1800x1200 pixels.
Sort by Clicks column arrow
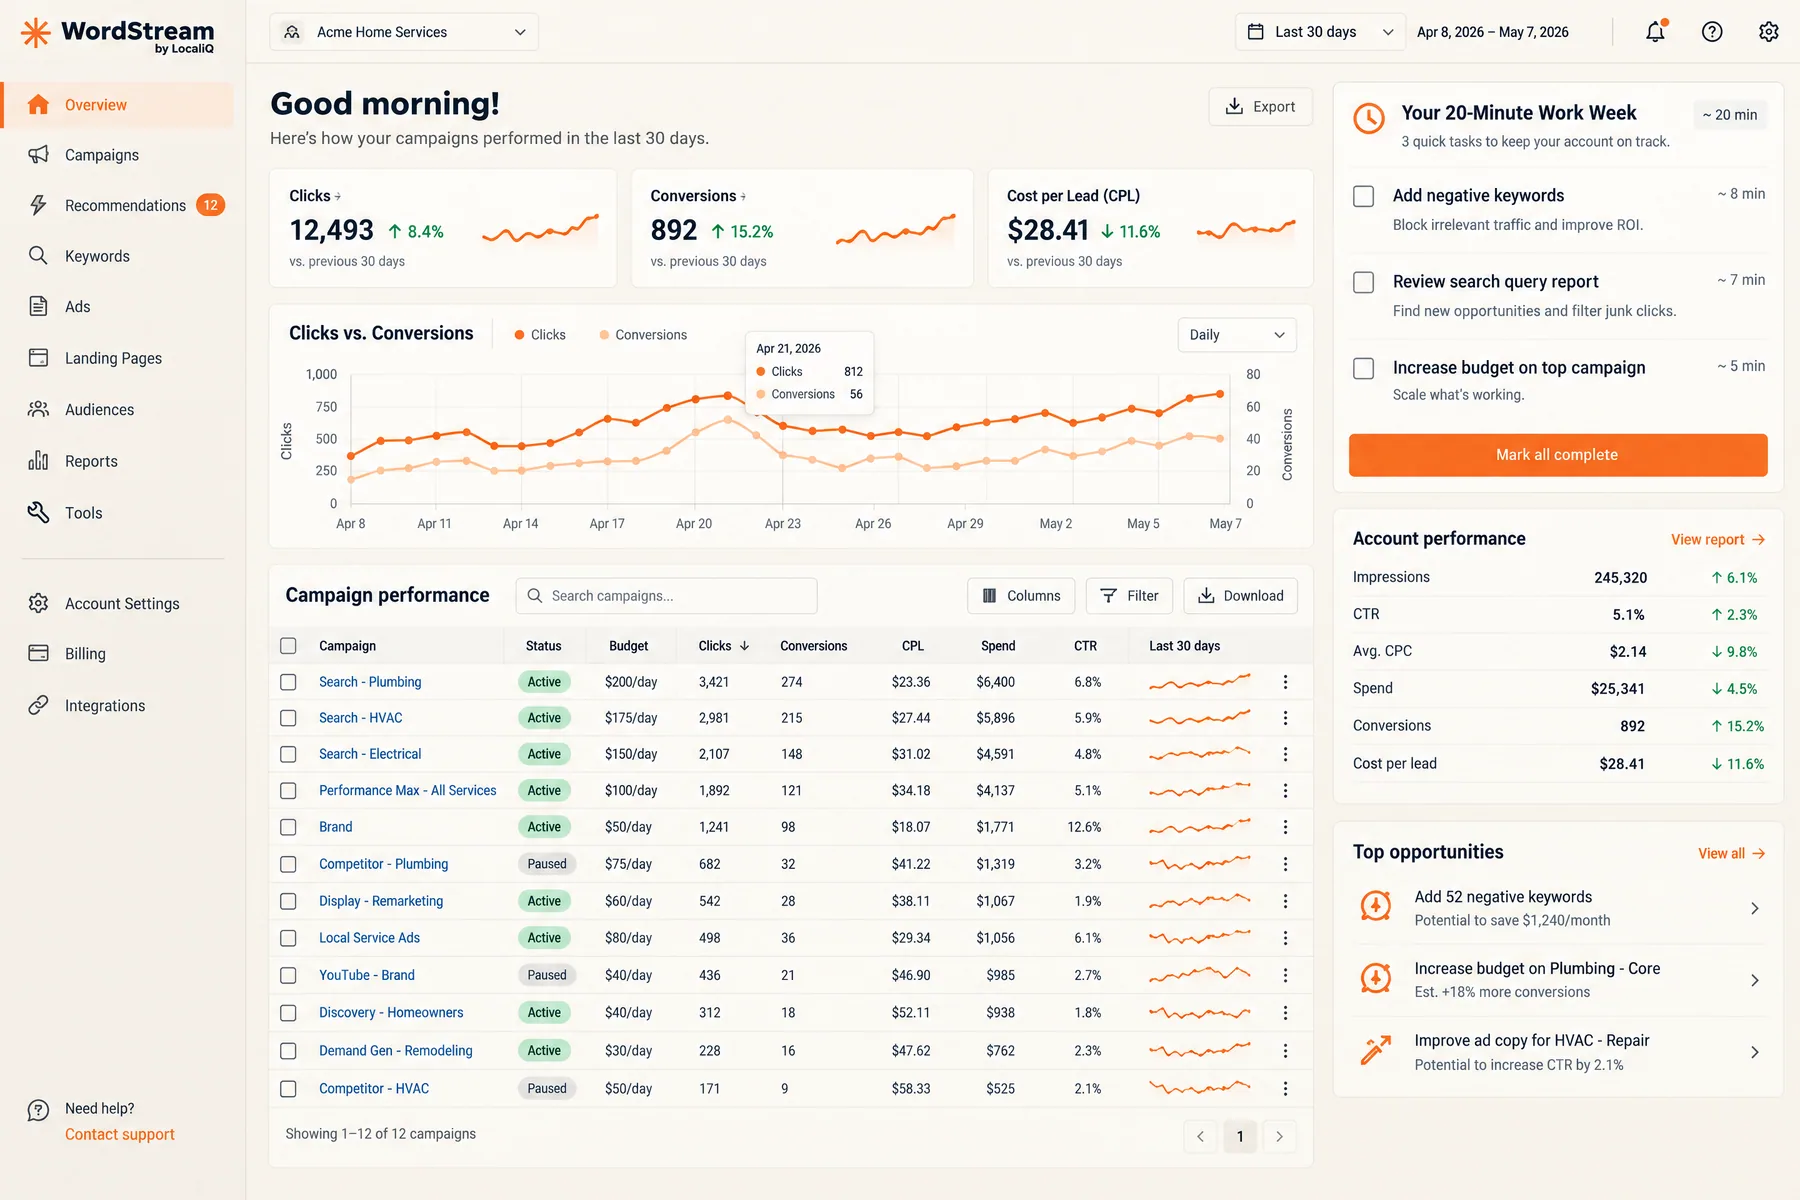click(x=744, y=646)
